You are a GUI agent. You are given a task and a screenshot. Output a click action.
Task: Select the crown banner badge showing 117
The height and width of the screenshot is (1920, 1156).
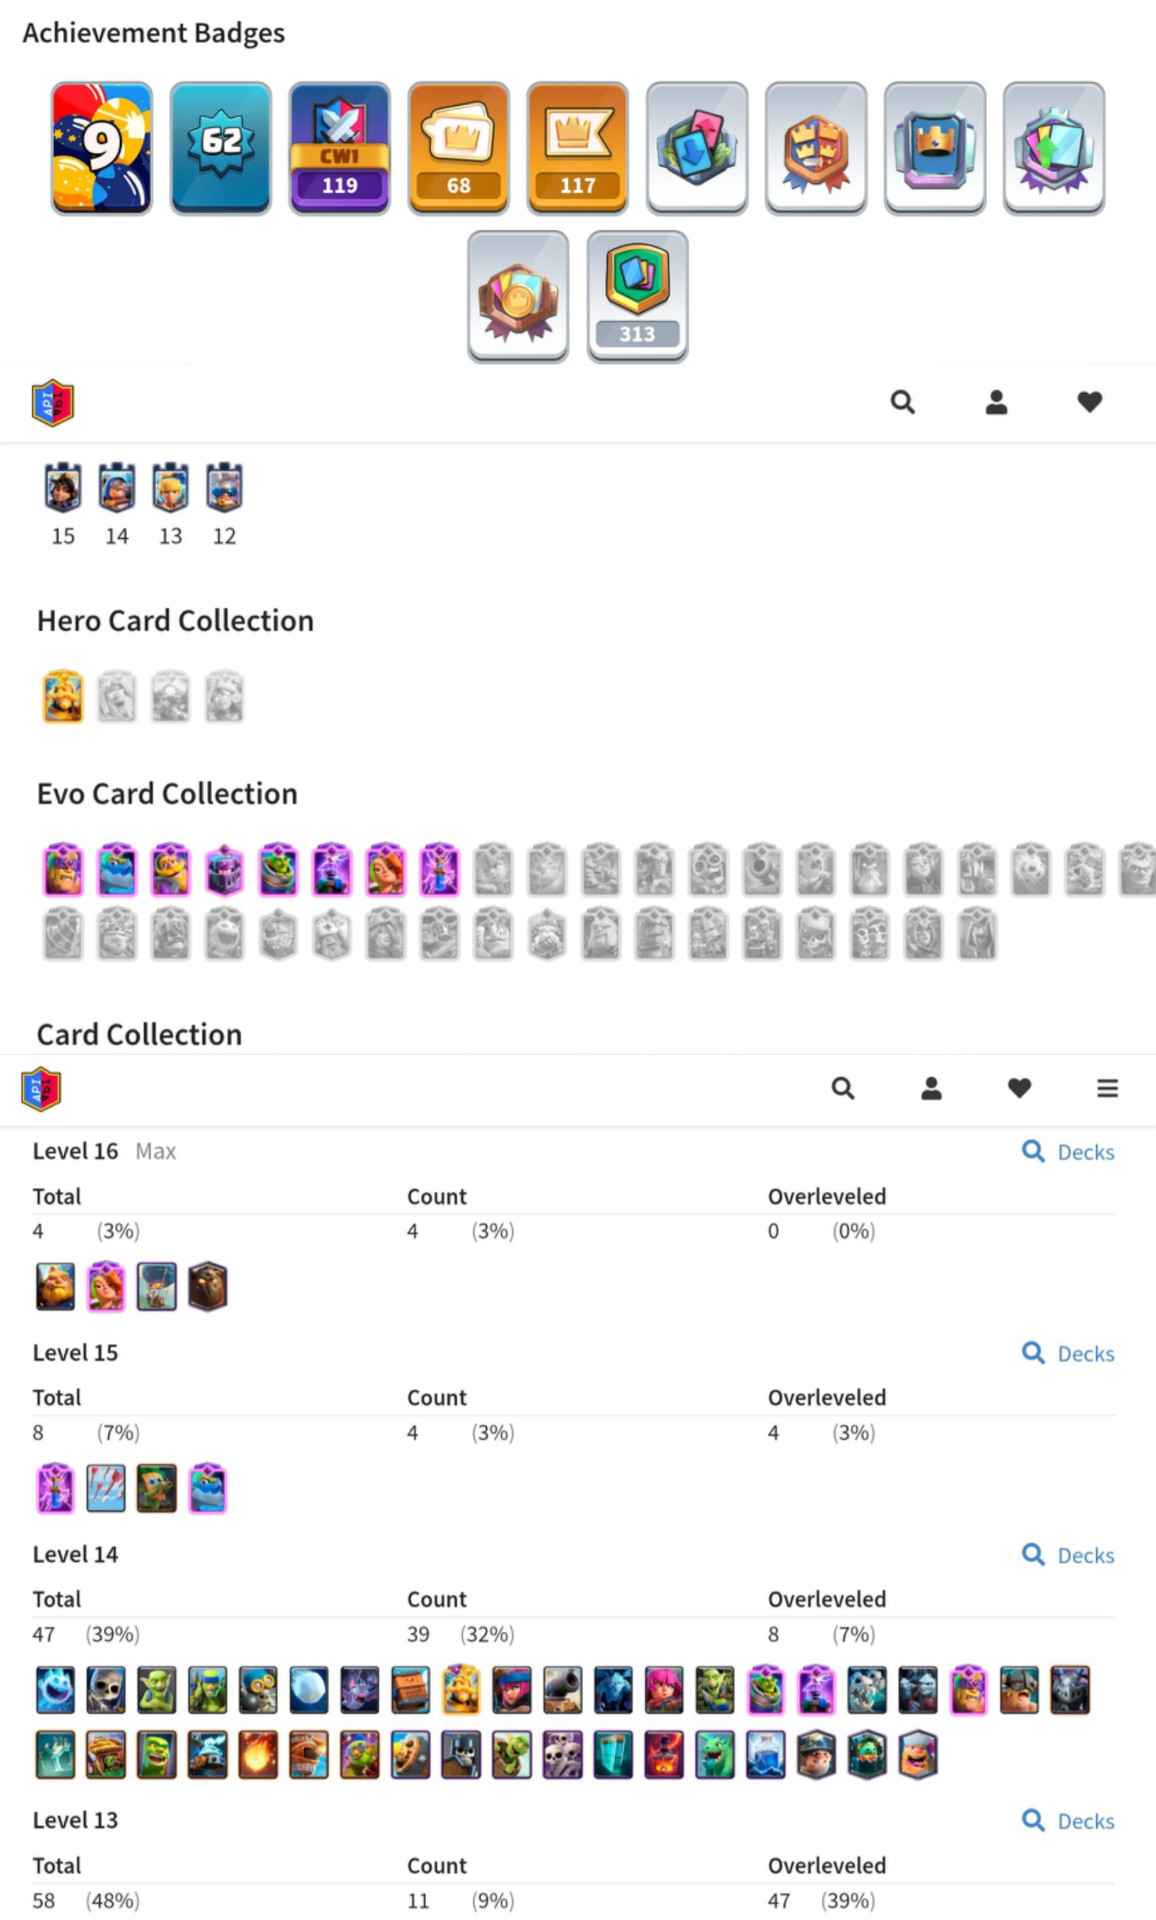[578, 148]
